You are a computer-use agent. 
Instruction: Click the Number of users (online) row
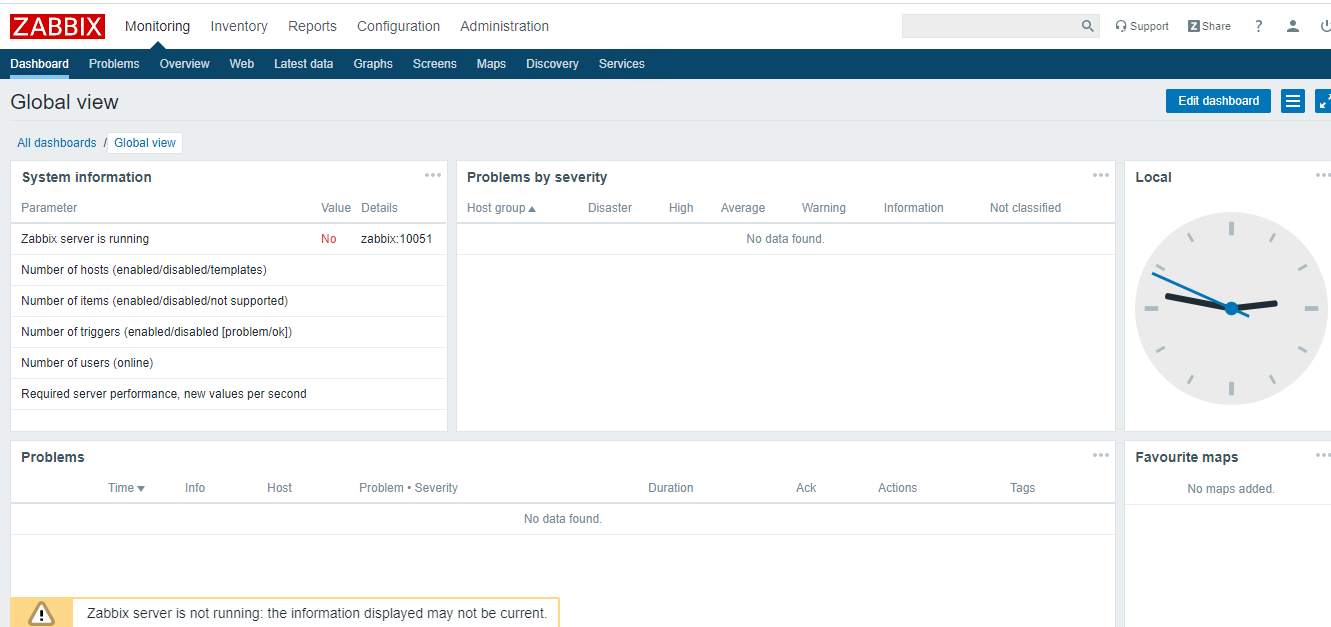229,363
